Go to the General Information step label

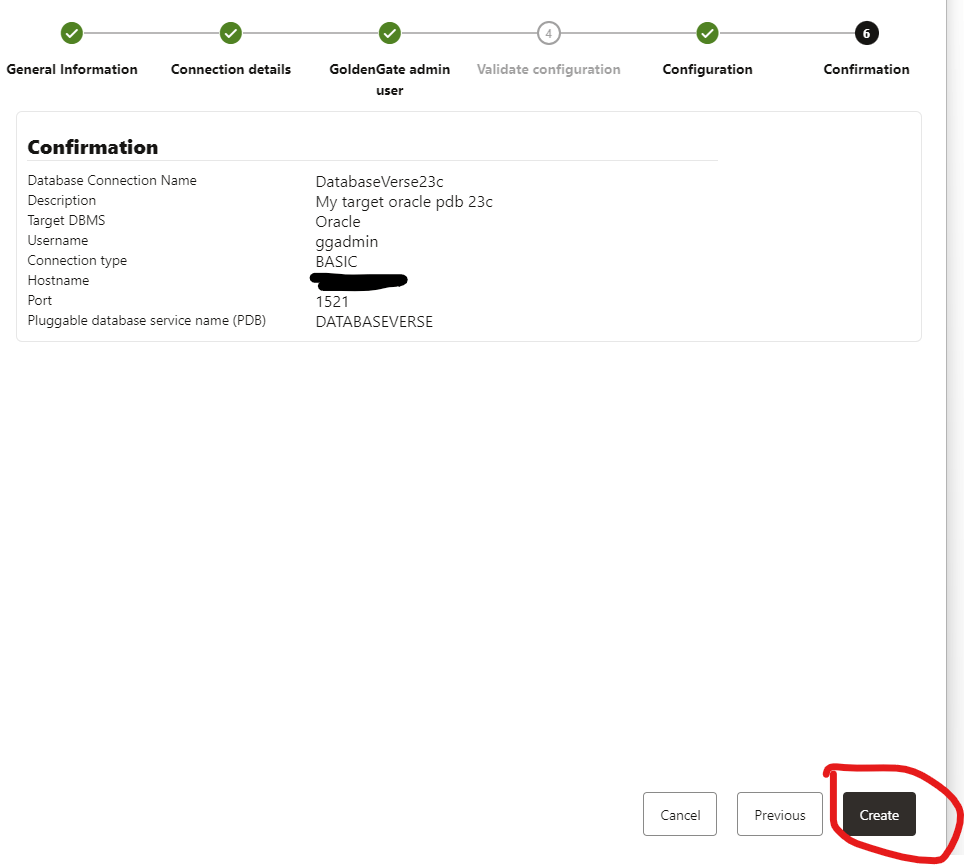pos(72,69)
